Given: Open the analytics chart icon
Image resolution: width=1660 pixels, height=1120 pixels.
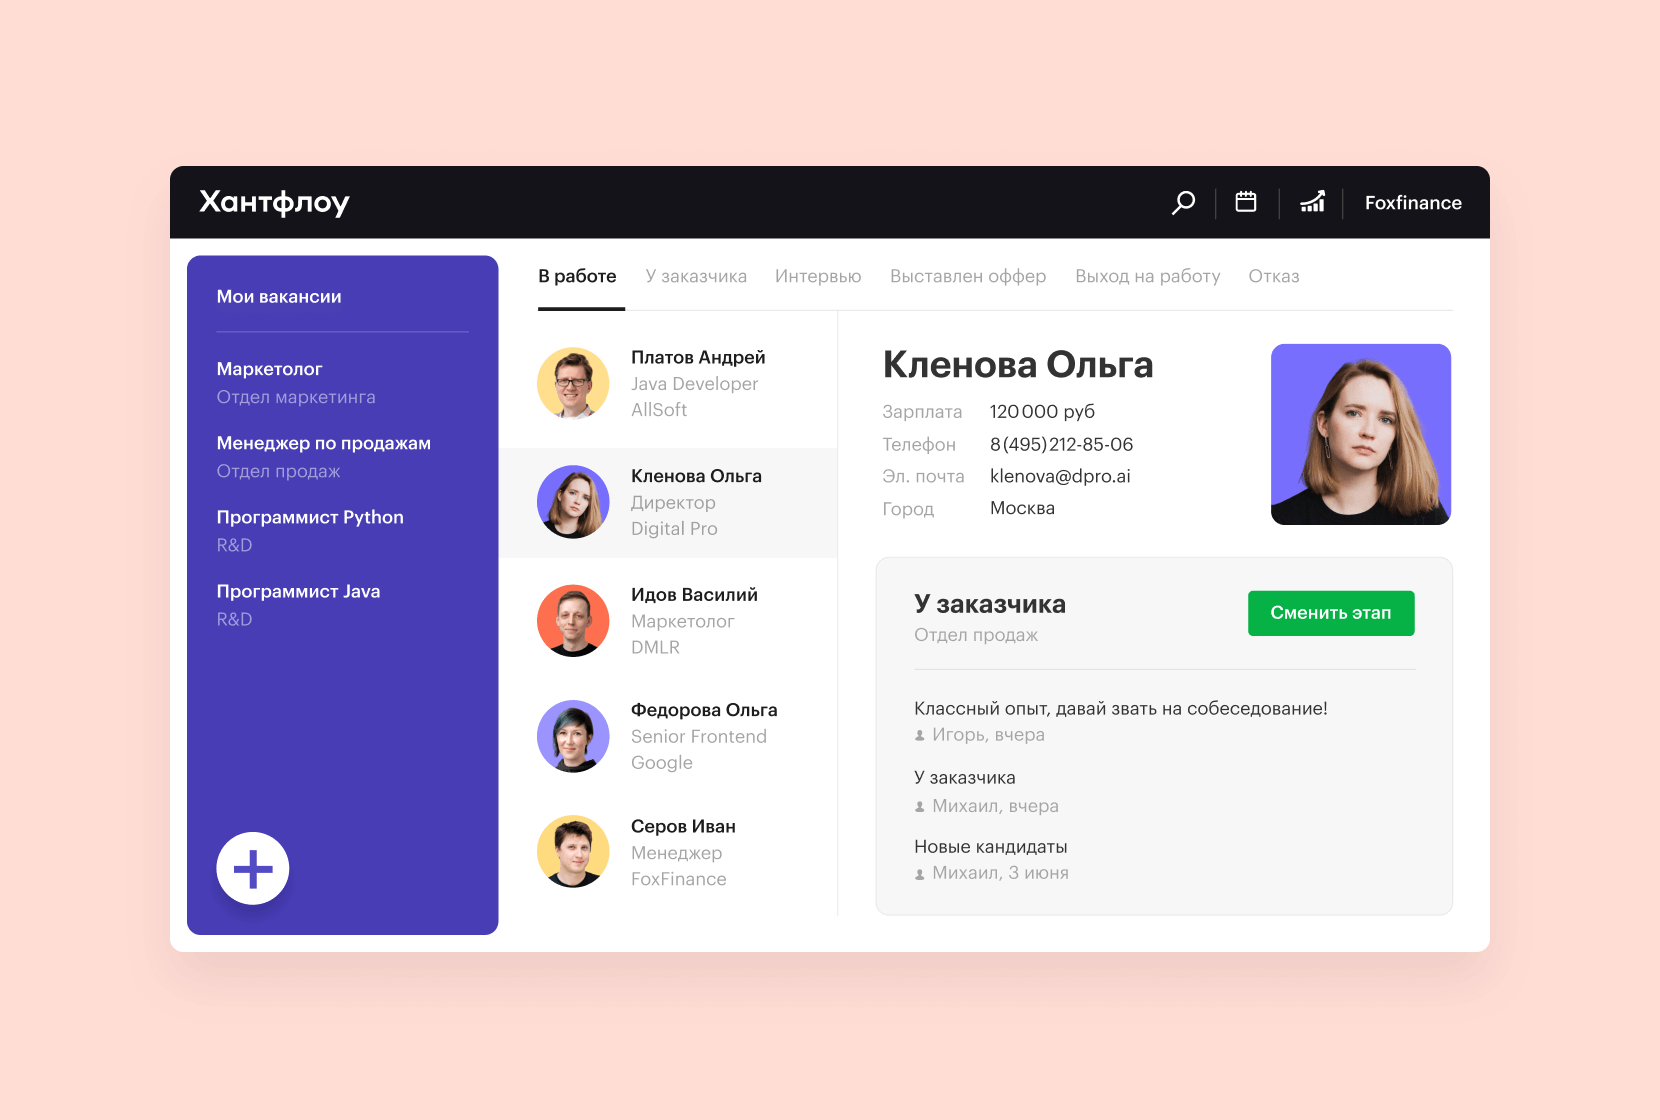Looking at the screenshot, I should point(1312,202).
